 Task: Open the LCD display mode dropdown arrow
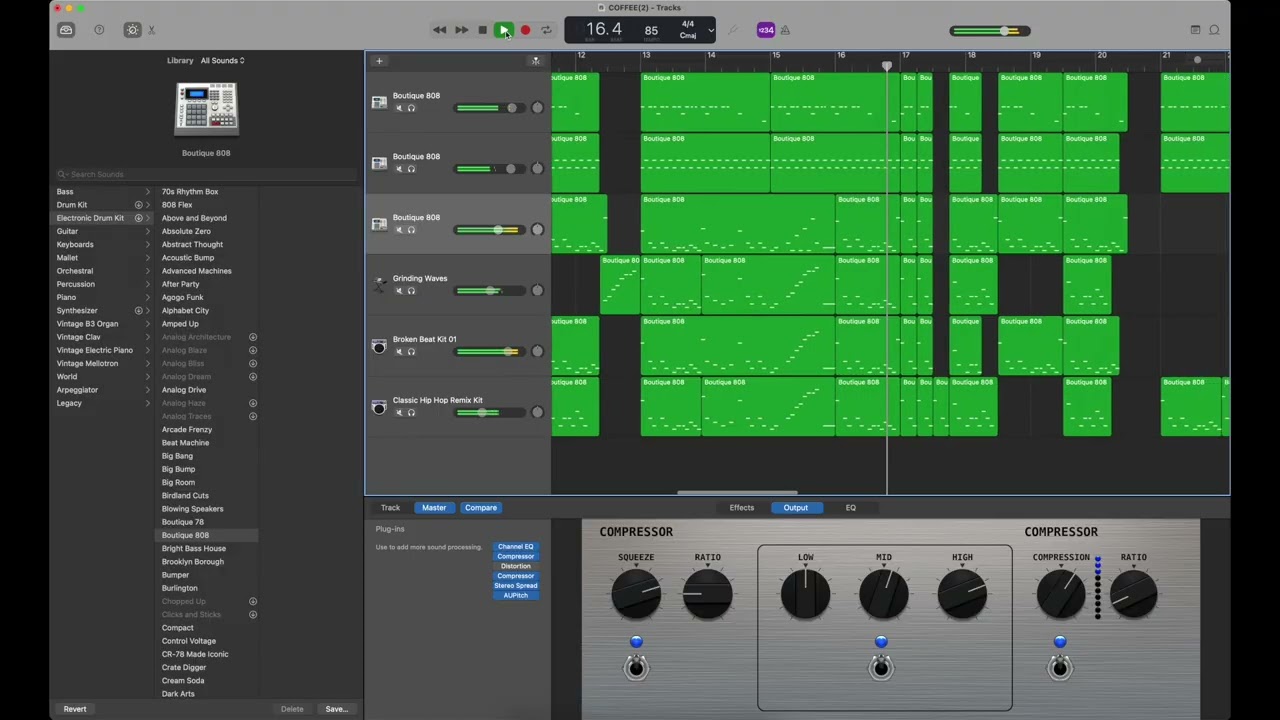click(x=711, y=30)
